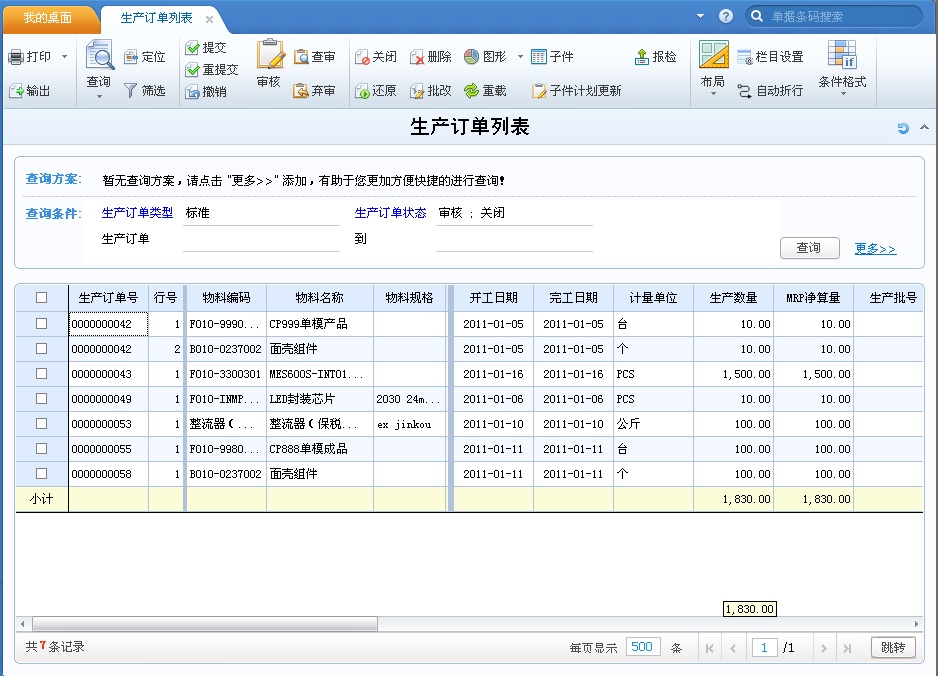The height and width of the screenshot is (676, 938).
Task: Click the scrollbar right arrow
Action: [x=916, y=624]
